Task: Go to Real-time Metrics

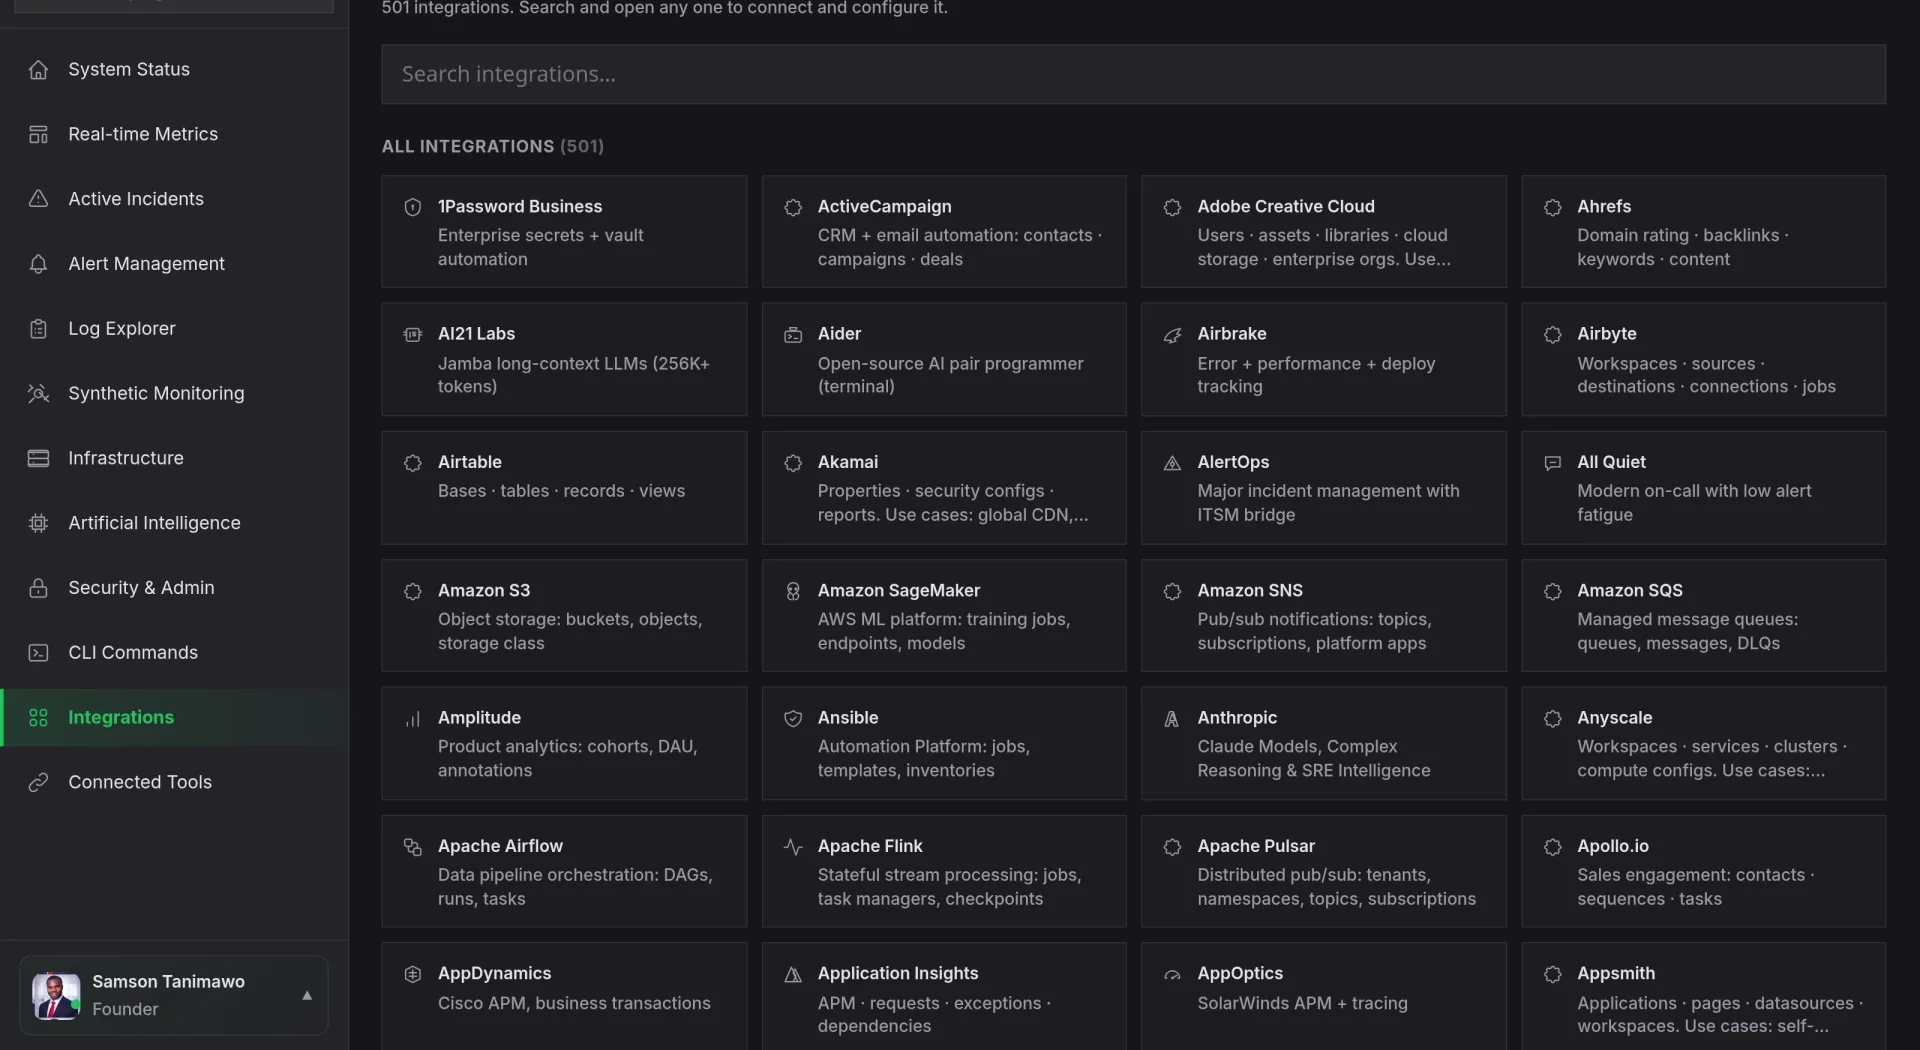Action: pos(174,134)
